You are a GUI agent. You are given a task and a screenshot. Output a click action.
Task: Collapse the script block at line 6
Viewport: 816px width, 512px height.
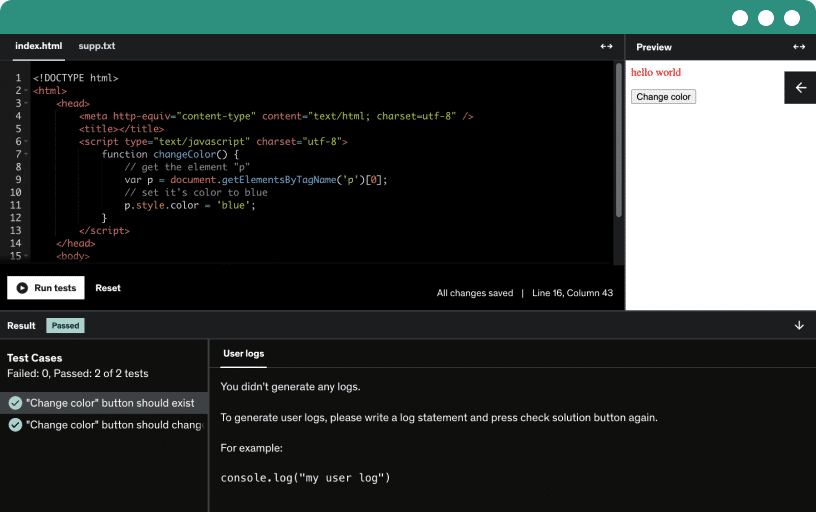[x=27, y=142]
